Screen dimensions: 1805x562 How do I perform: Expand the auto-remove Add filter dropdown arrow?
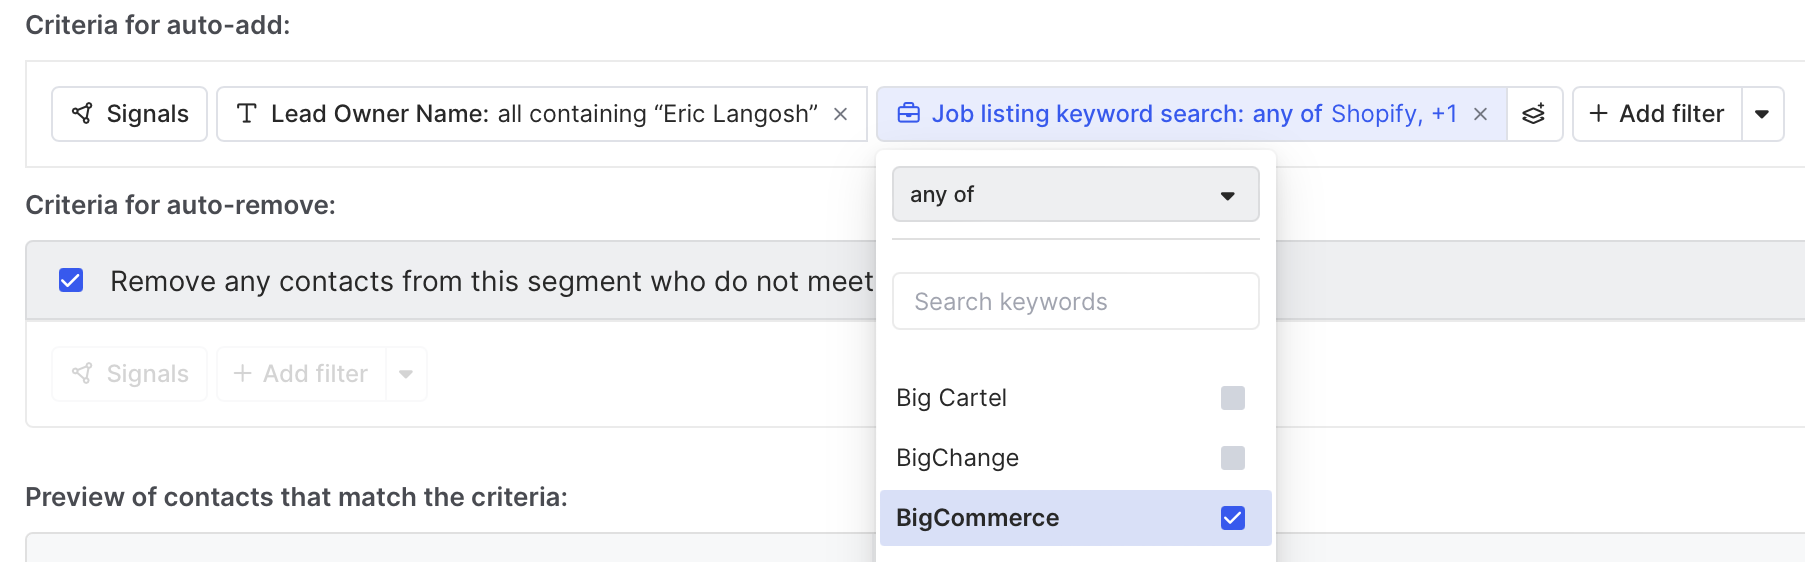(406, 374)
